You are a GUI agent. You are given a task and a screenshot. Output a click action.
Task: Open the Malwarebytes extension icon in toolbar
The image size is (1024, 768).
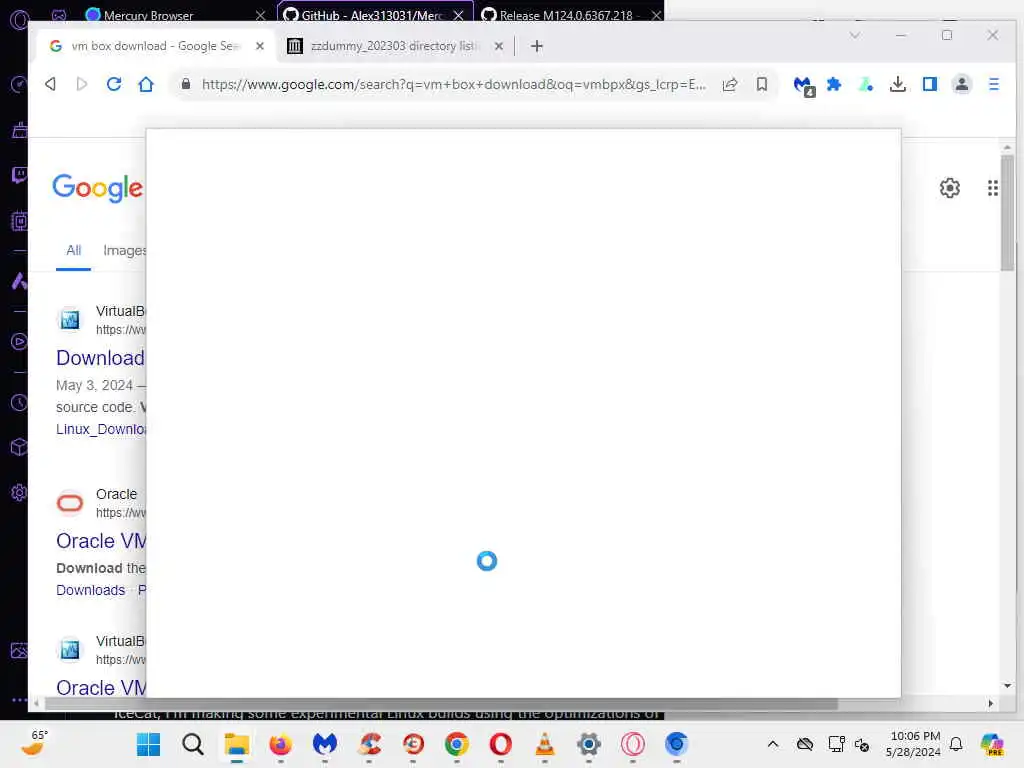[x=803, y=85]
